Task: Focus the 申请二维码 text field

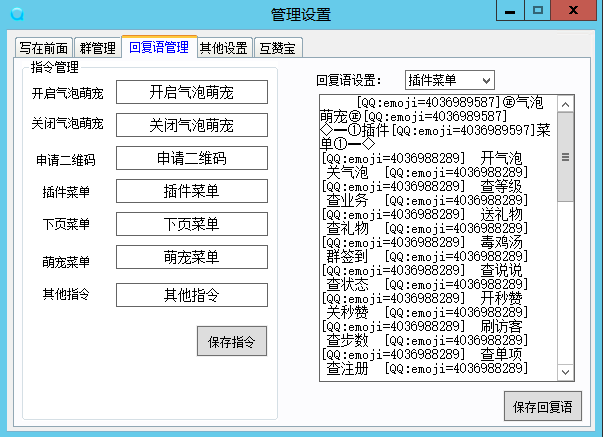Action: (191, 159)
